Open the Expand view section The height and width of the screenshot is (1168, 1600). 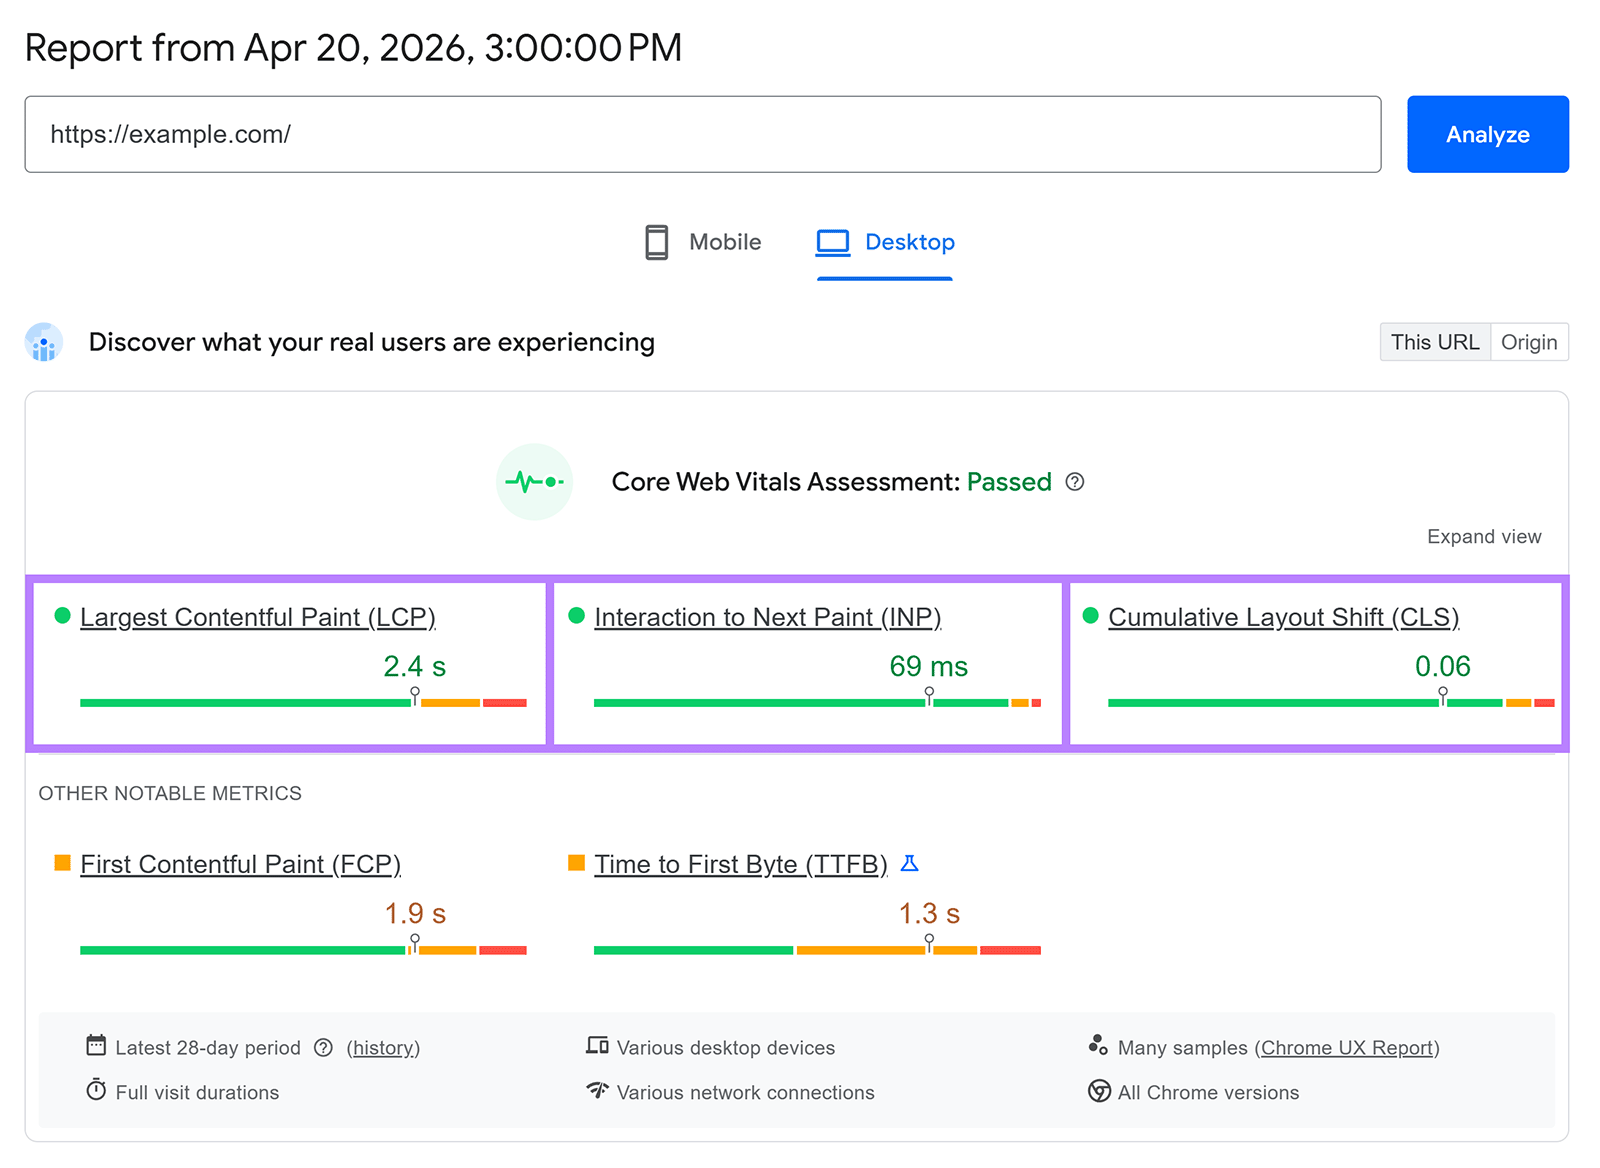pyautogui.click(x=1483, y=536)
